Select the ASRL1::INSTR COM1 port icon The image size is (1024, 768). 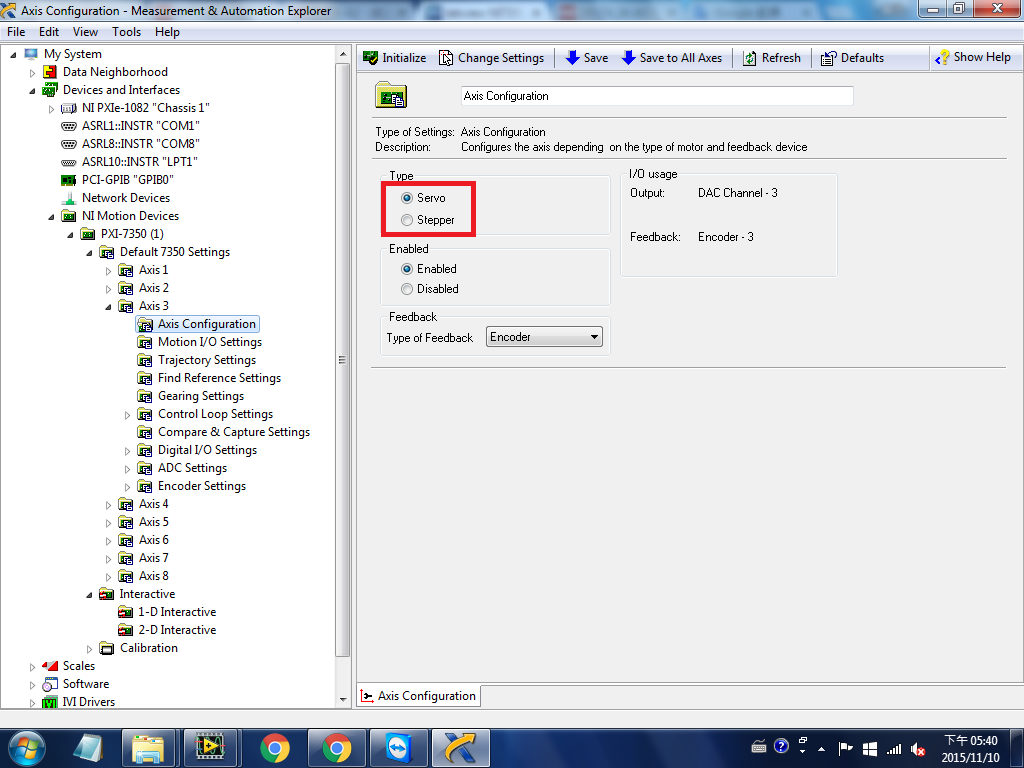69,126
